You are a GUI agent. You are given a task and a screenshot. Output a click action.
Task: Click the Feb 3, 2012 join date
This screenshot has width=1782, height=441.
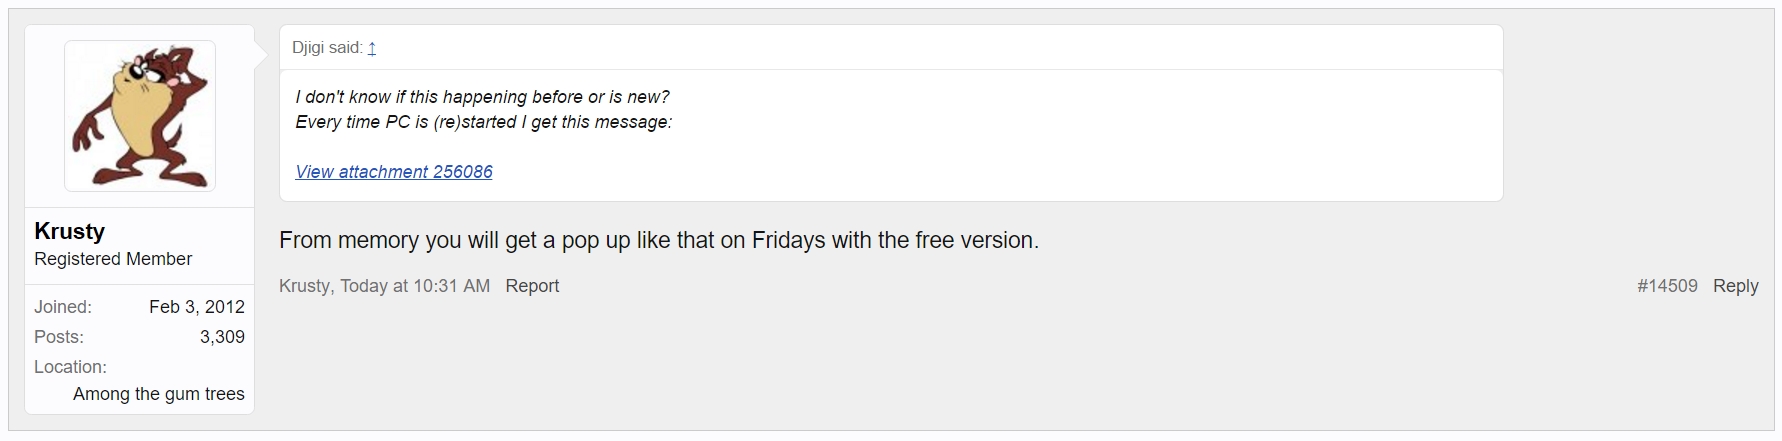pos(197,307)
